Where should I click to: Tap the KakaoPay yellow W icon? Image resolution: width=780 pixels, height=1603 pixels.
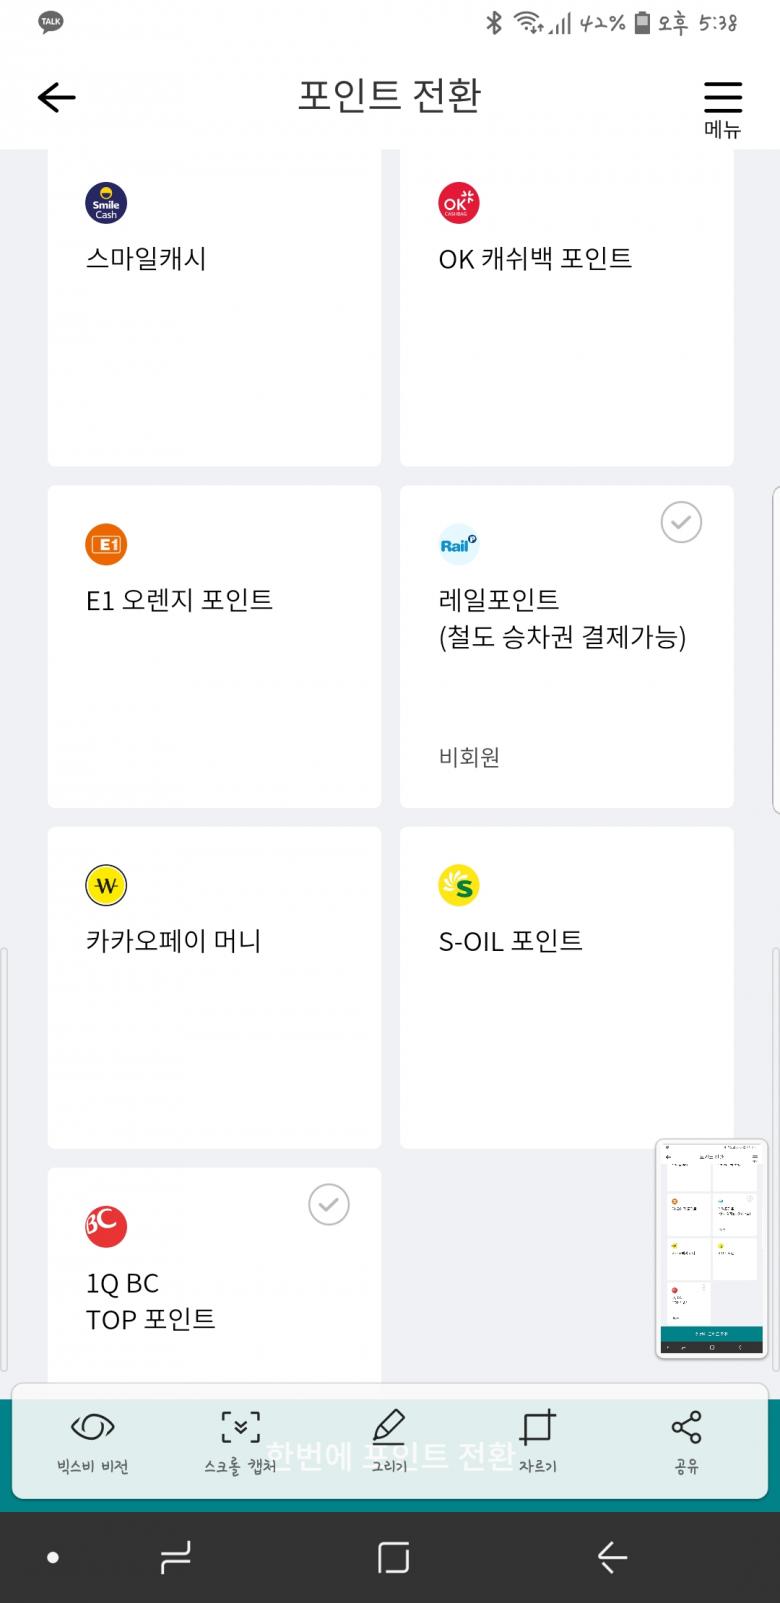(106, 885)
